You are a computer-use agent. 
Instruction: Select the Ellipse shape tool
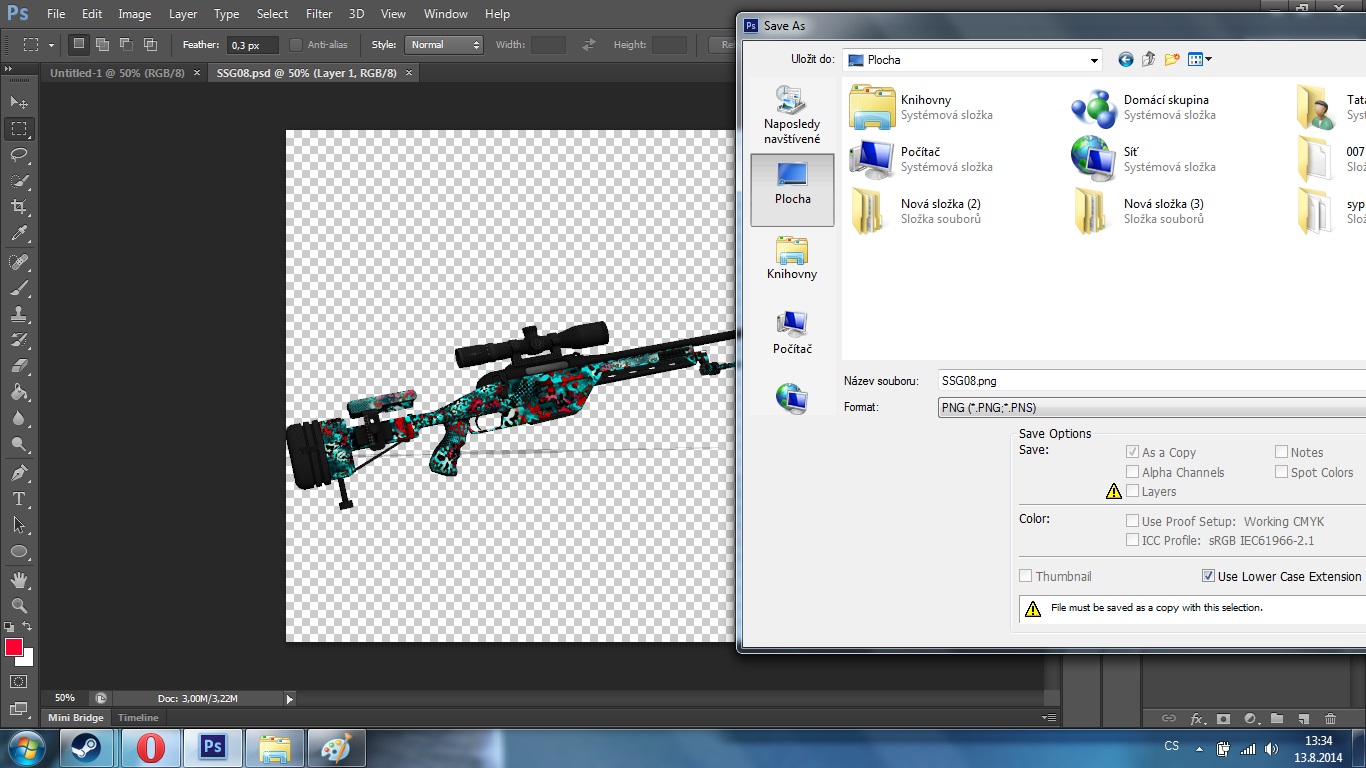tap(19, 551)
